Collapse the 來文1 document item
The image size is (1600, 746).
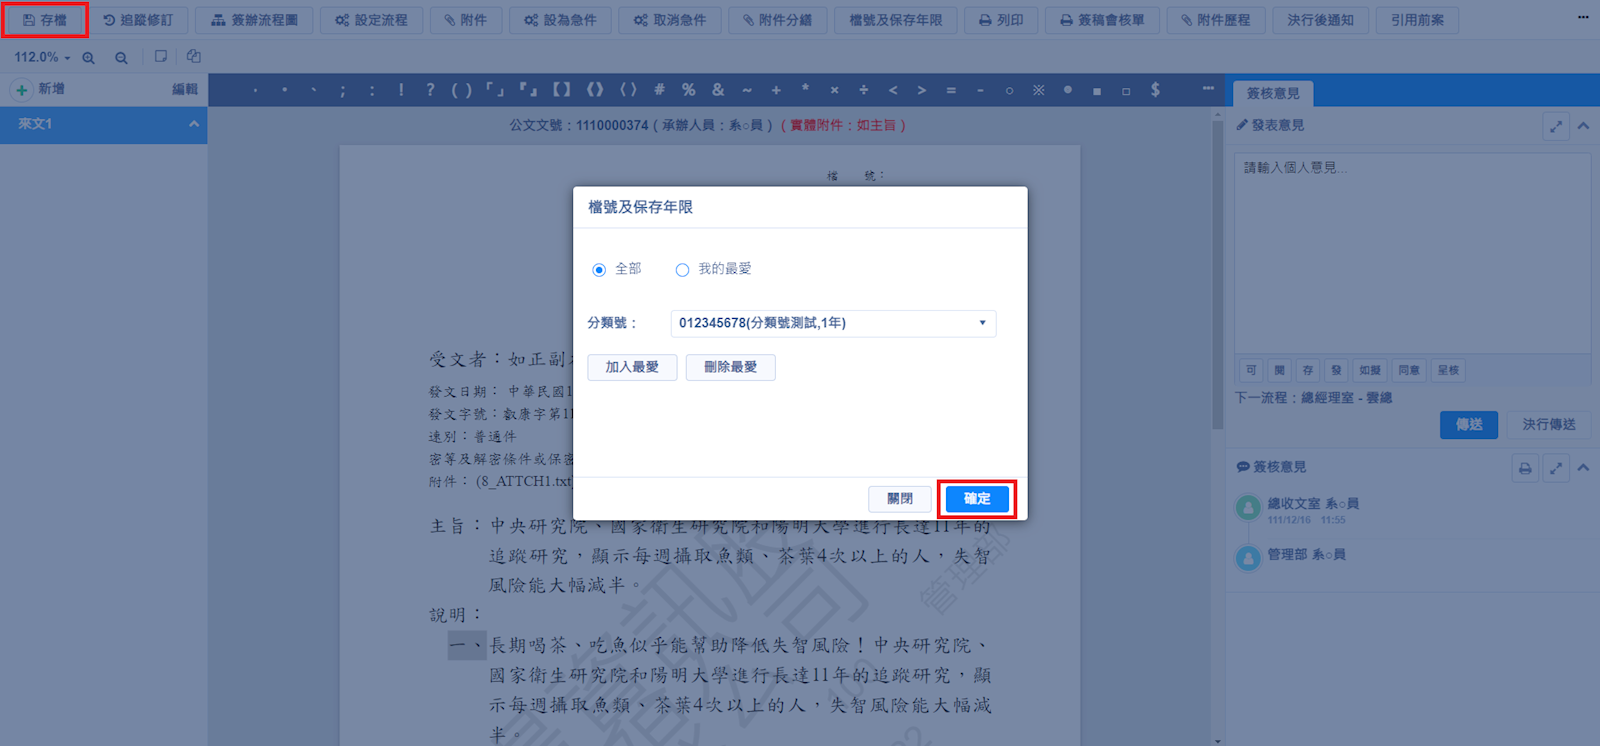pos(193,124)
